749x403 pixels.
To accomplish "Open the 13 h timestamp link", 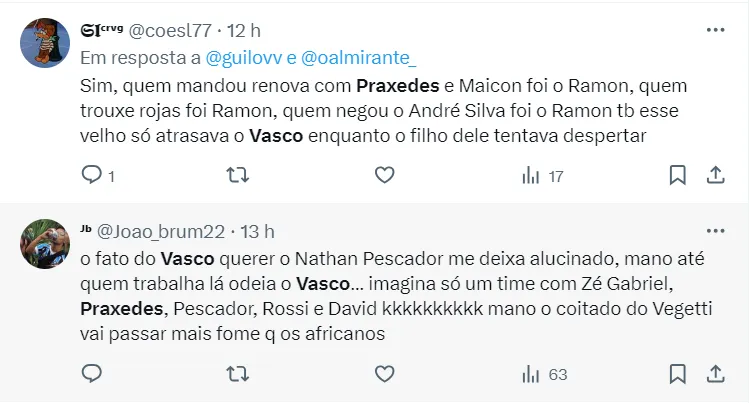I will point(257,232).
